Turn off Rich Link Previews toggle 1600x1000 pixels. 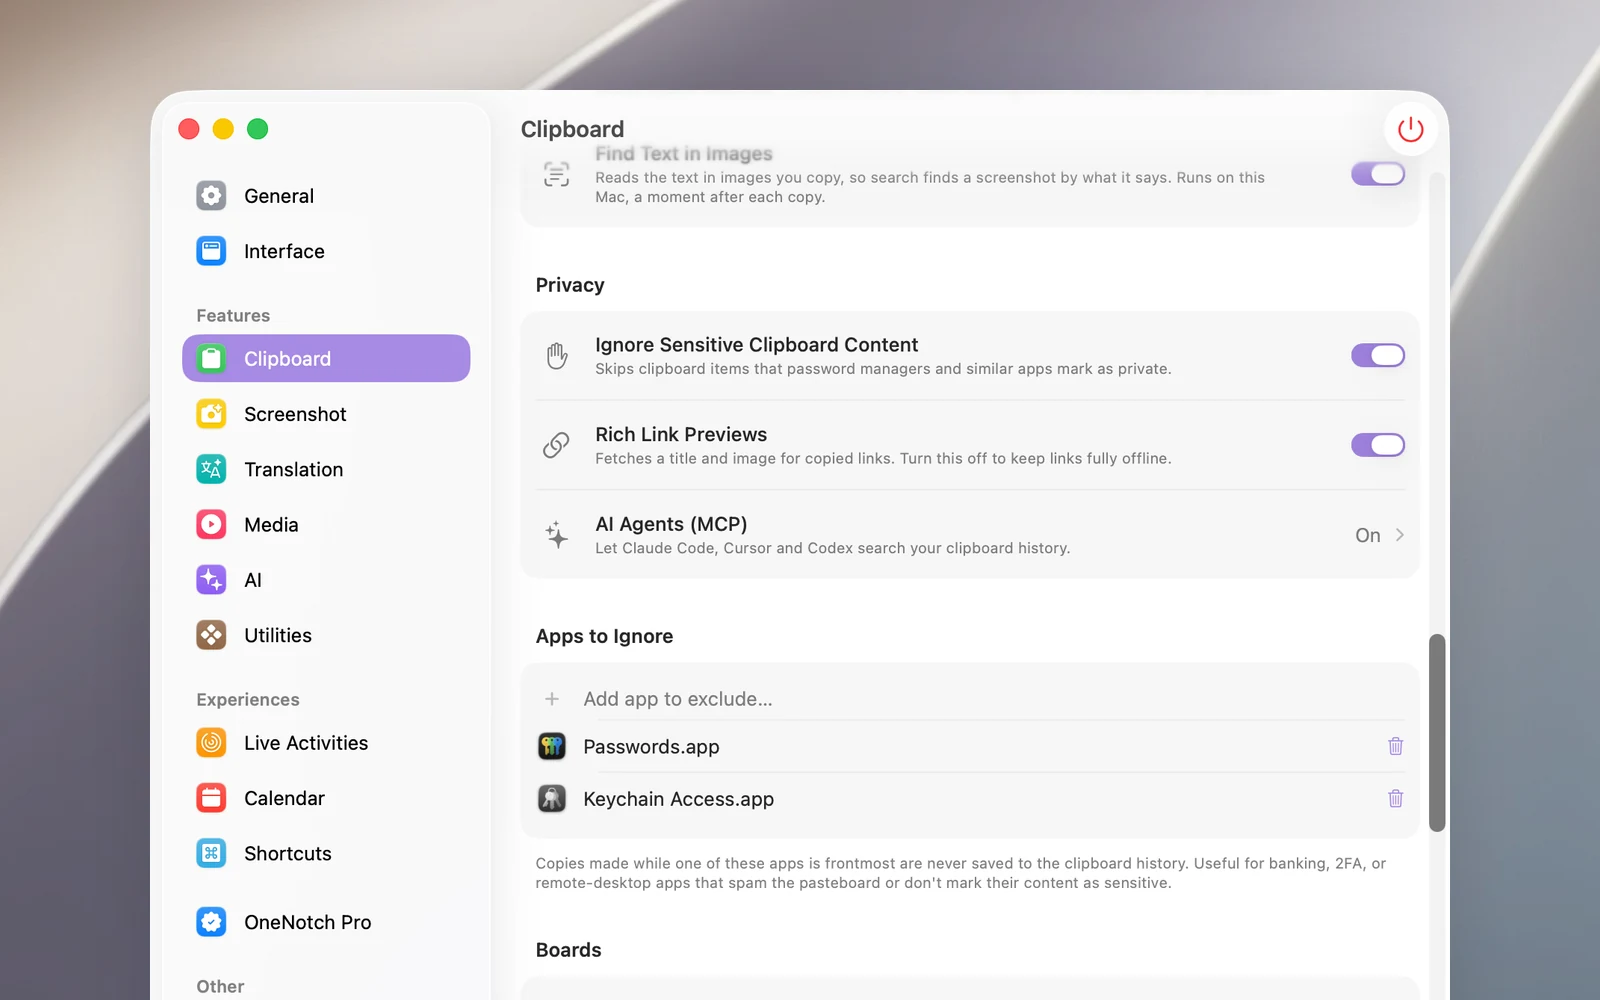[x=1378, y=445]
